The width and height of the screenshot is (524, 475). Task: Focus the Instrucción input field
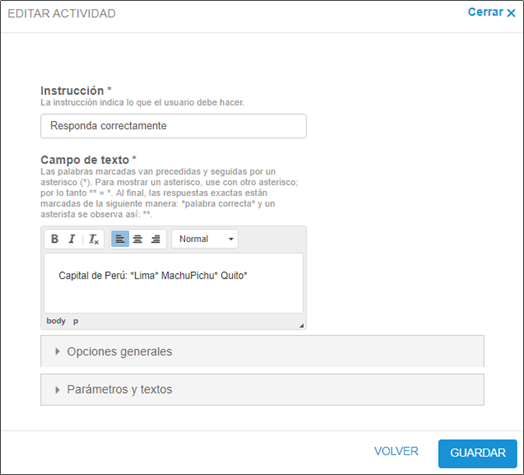173,126
